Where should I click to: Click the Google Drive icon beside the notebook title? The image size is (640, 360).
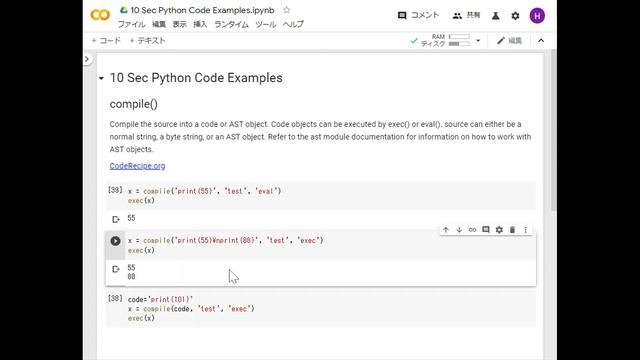[x=123, y=10]
